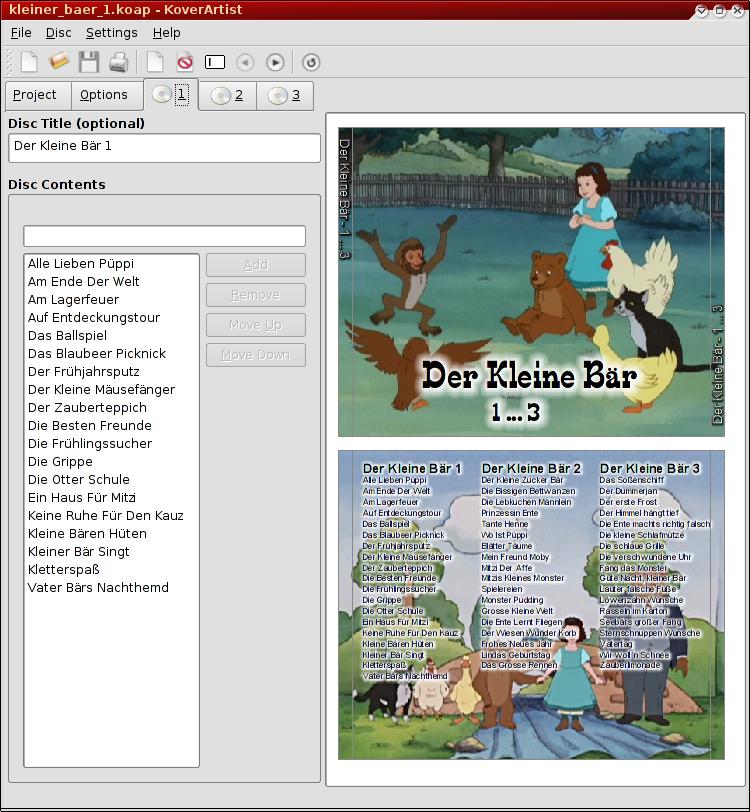Click the text cursor box toolbar icon
The height and width of the screenshot is (812, 750).
pyautogui.click(x=215, y=62)
